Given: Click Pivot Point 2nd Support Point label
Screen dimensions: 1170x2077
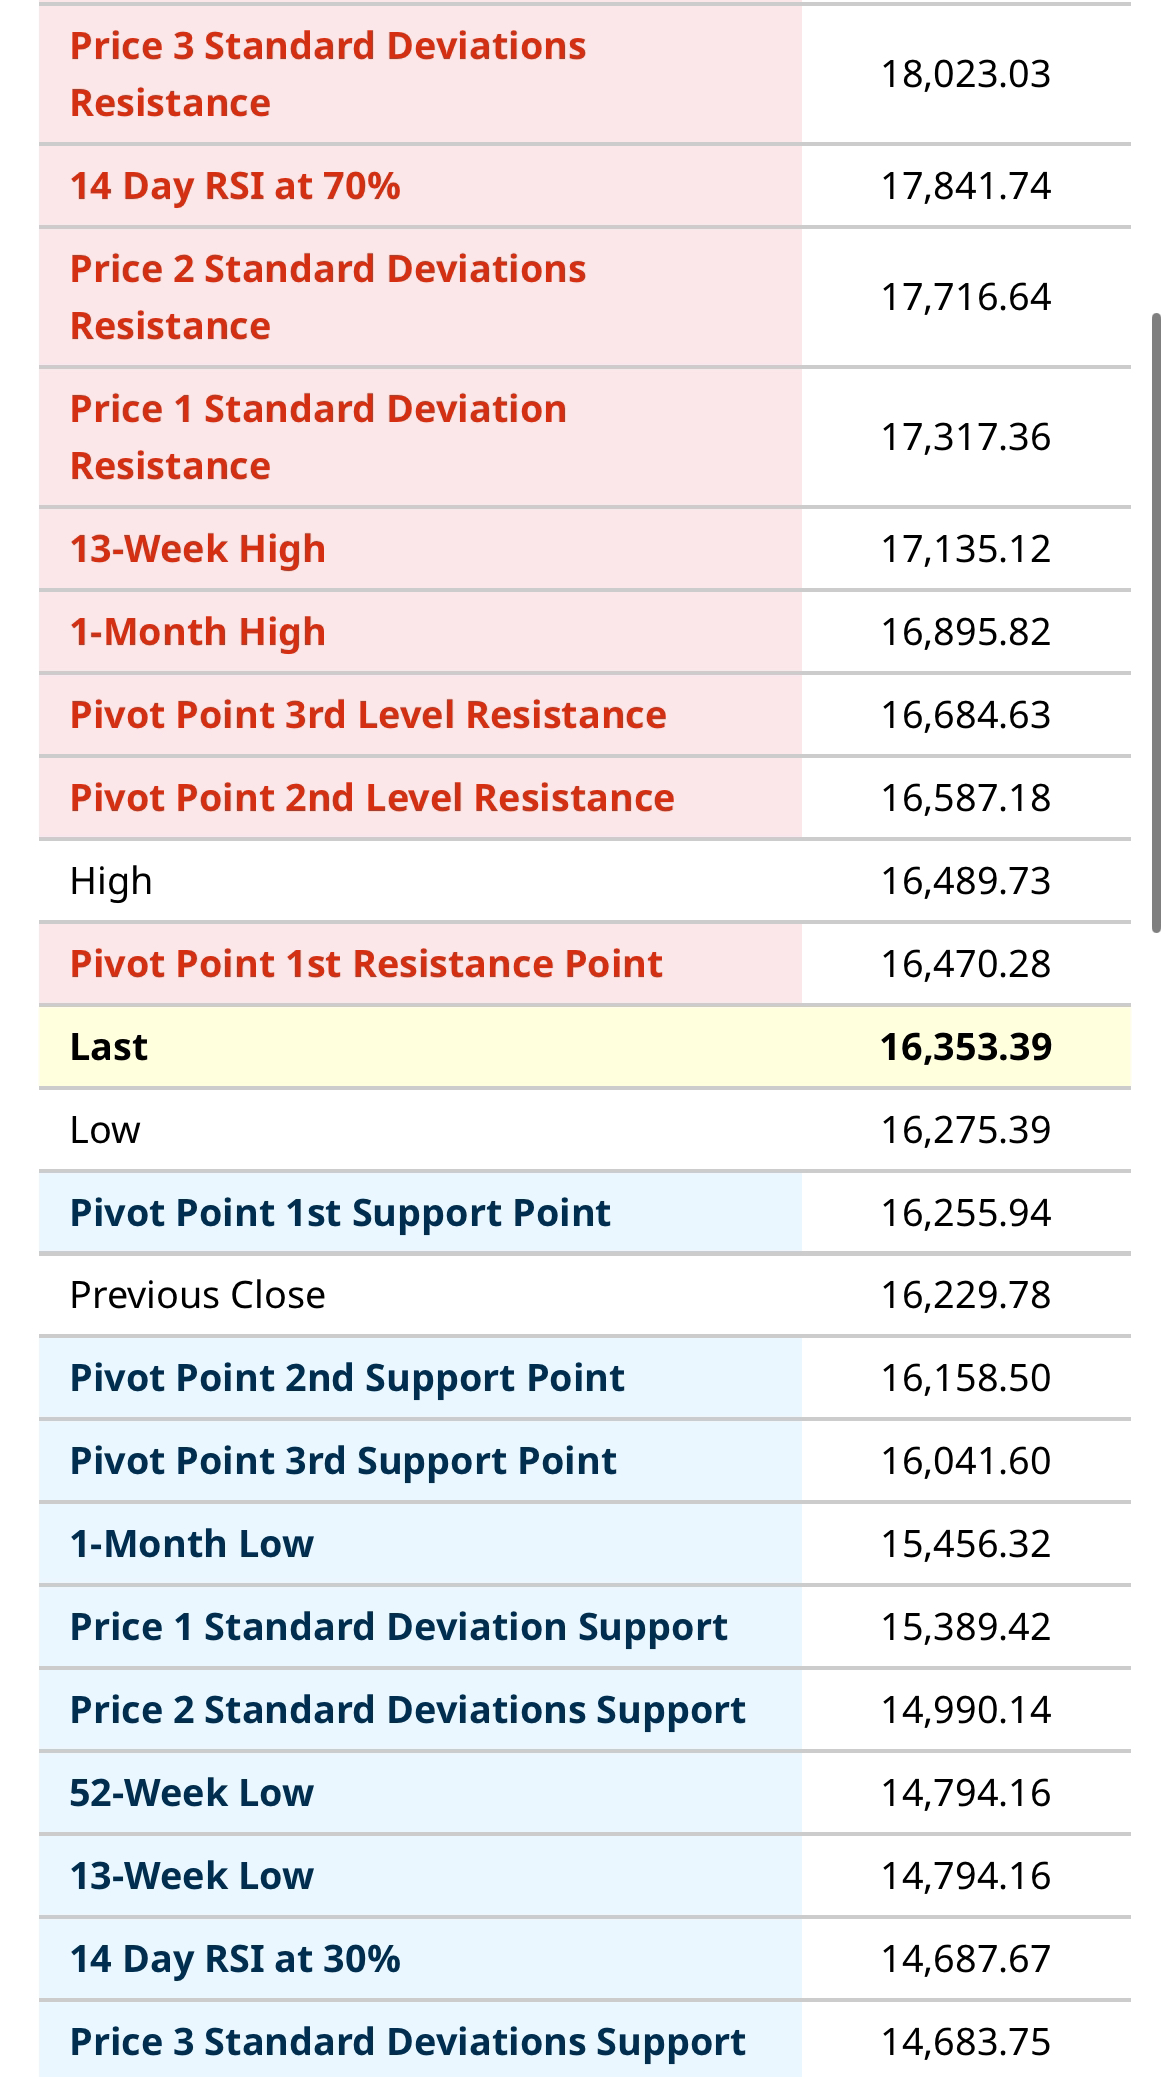Looking at the screenshot, I should point(347,1378).
